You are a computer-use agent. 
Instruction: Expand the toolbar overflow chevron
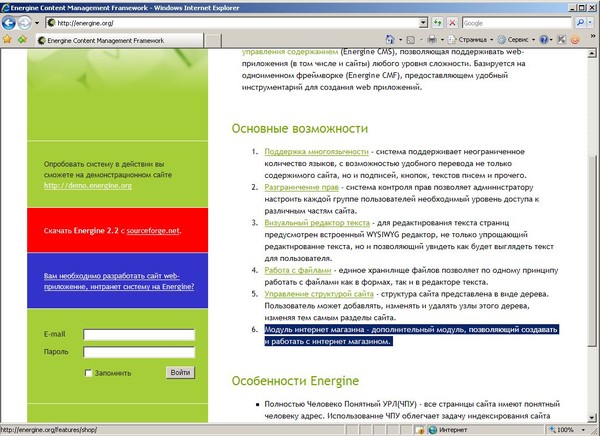click(x=594, y=36)
